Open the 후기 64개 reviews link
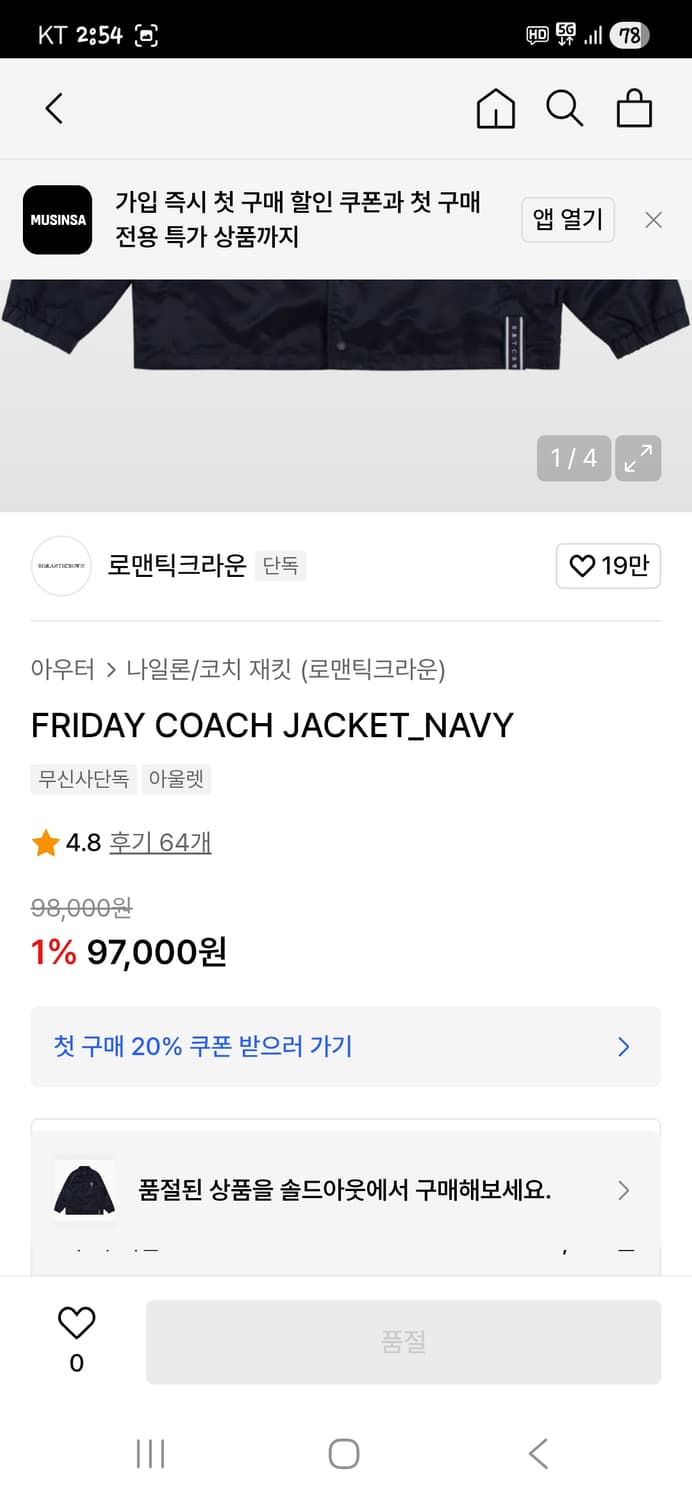The image size is (692, 1500). point(160,843)
